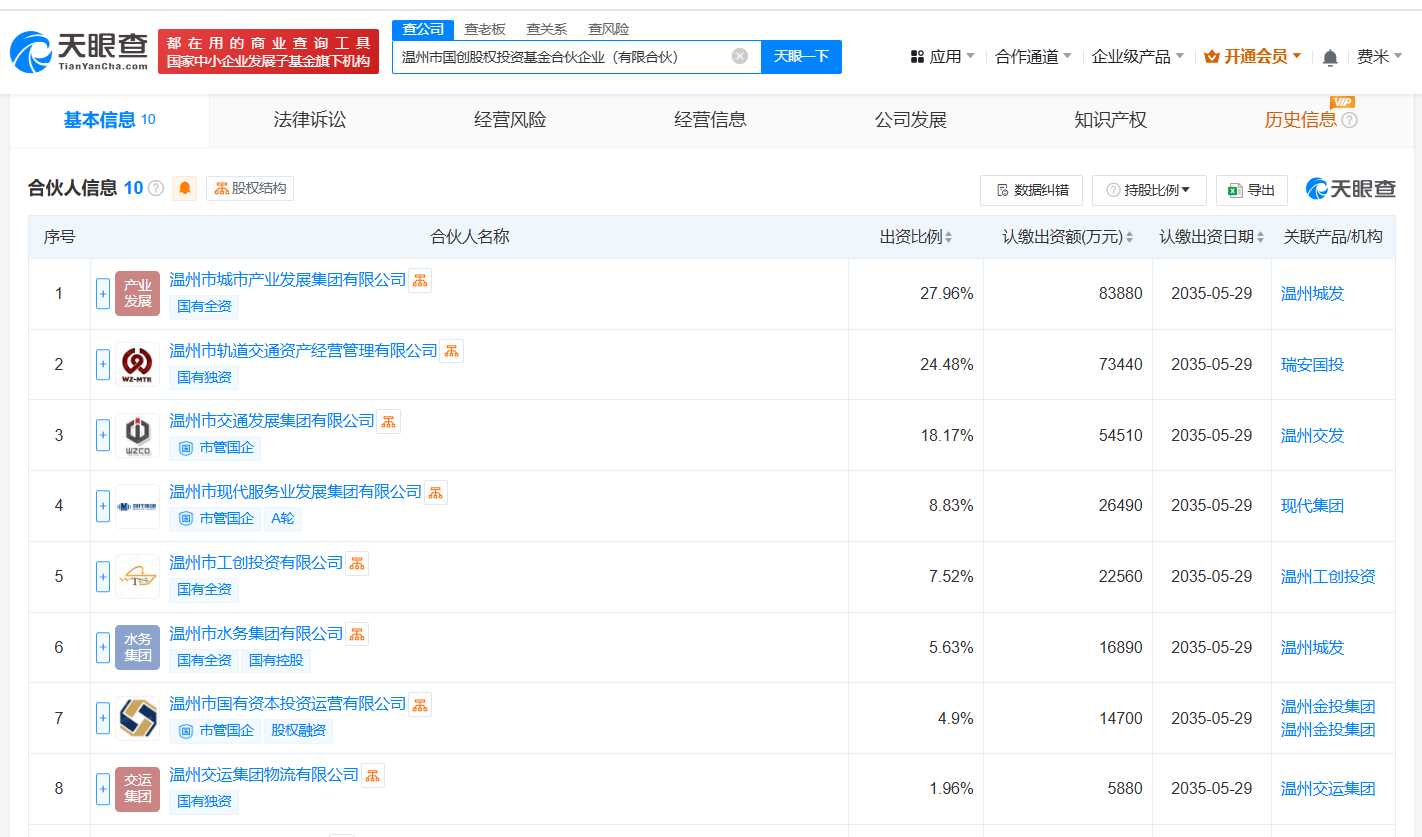
Task: Open equity chart icon for 温州市城市产业发展集团有限公司
Action: pos(420,280)
